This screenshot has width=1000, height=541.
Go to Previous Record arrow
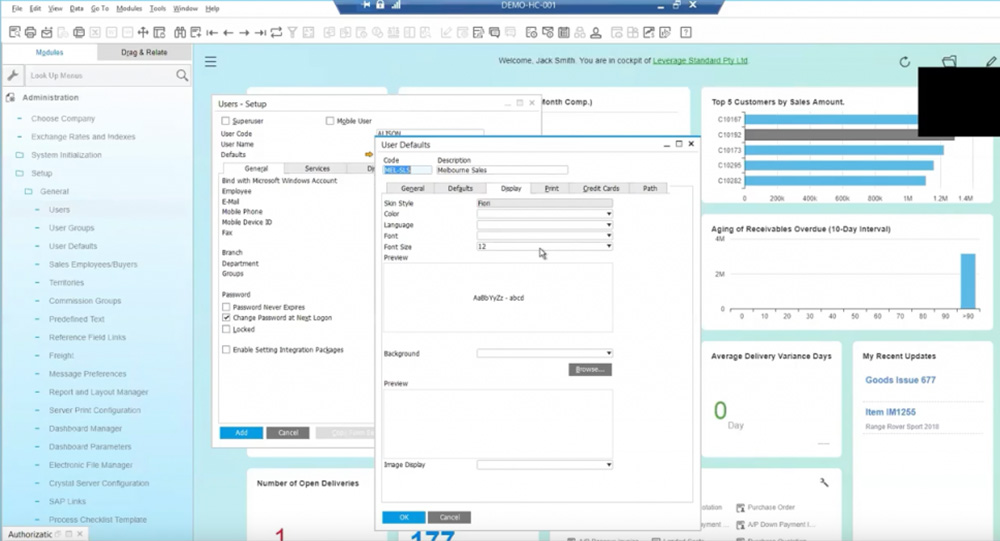coord(228,32)
